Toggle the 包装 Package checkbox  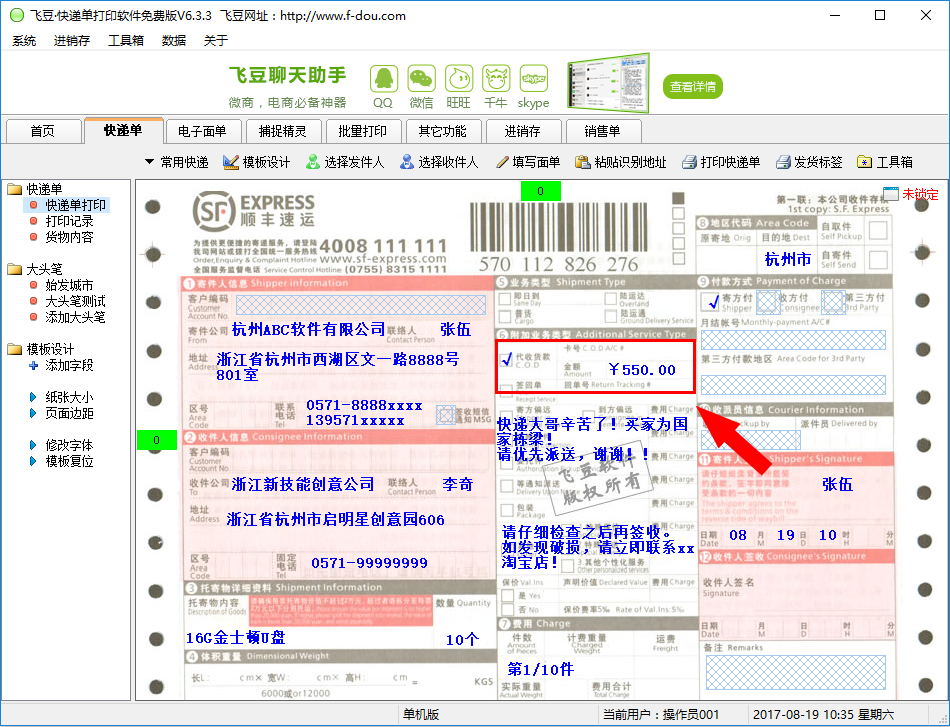point(507,510)
